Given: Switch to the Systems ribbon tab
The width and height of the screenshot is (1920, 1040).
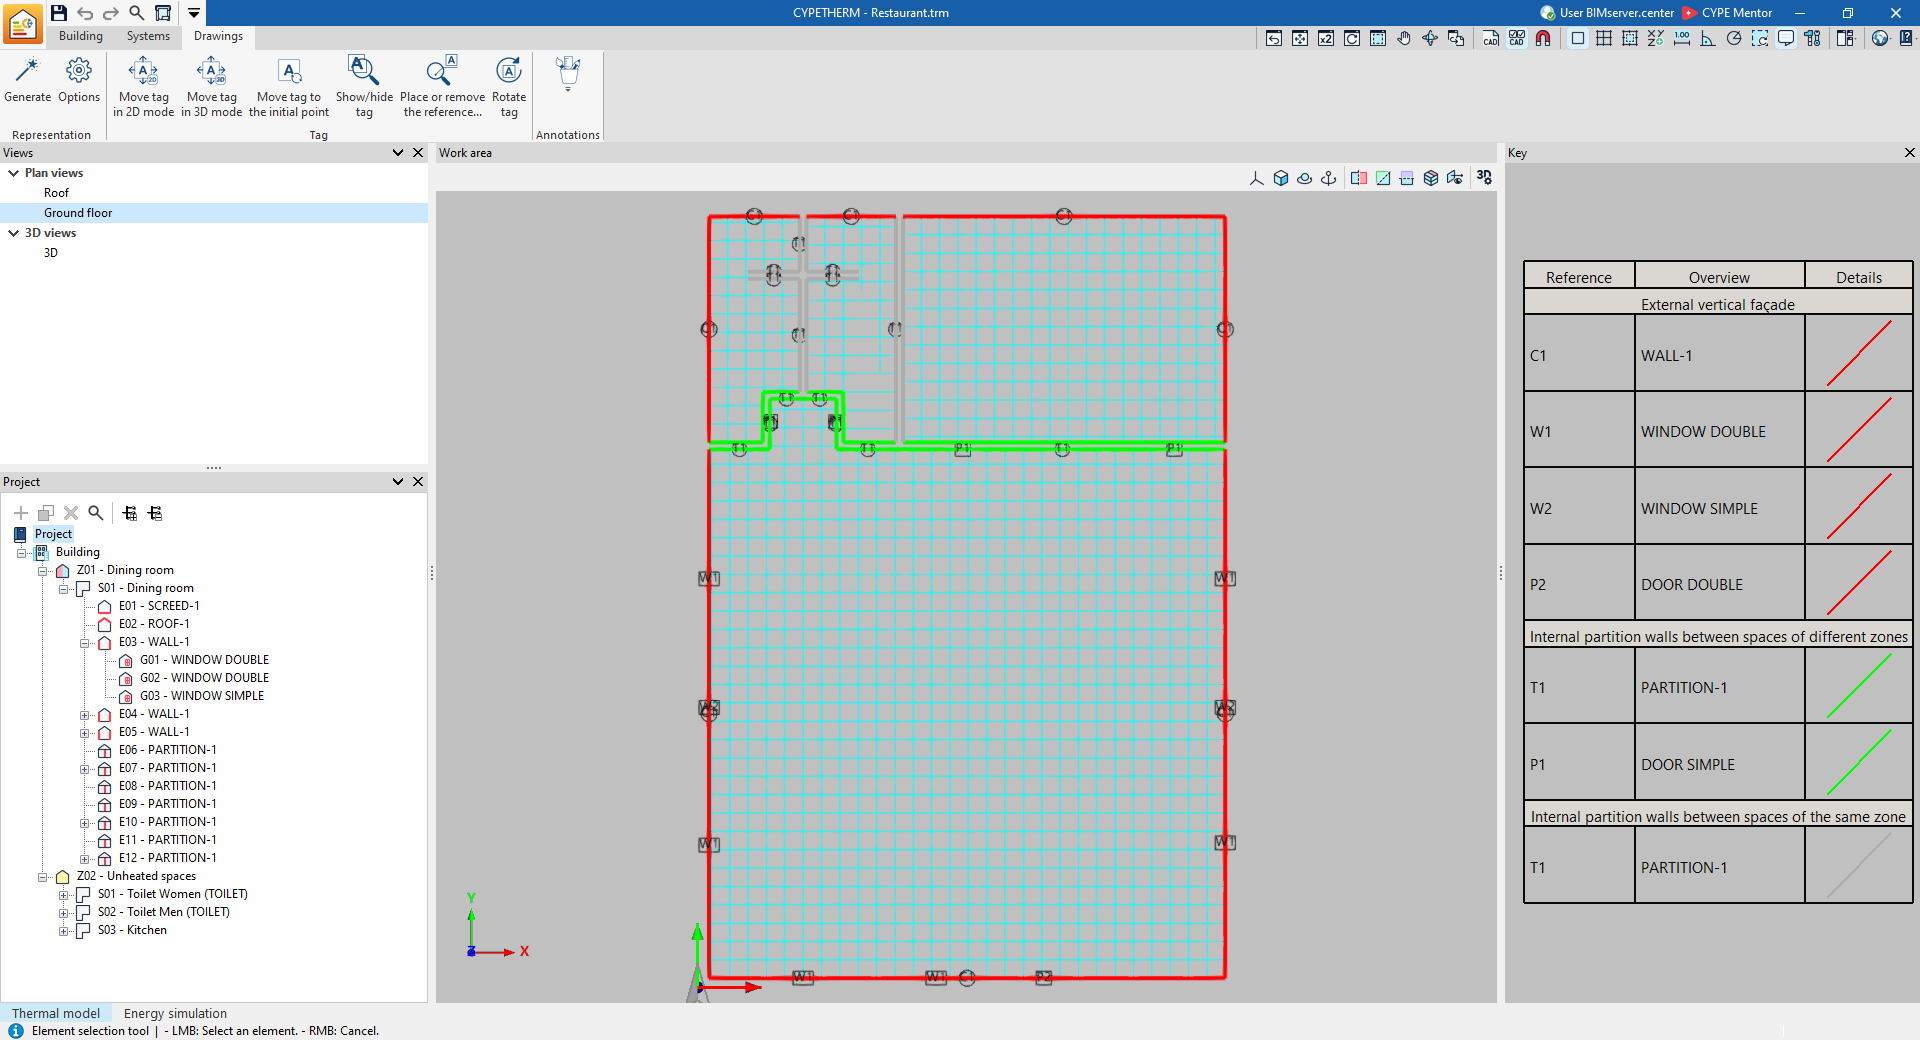Looking at the screenshot, I should click(148, 36).
